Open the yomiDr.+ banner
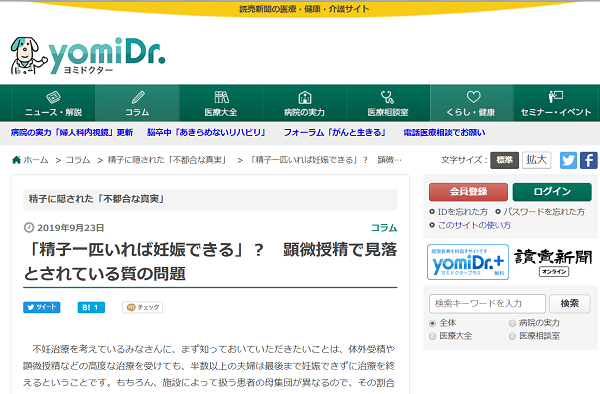Screen dimensions: 600x394 pos(468,262)
